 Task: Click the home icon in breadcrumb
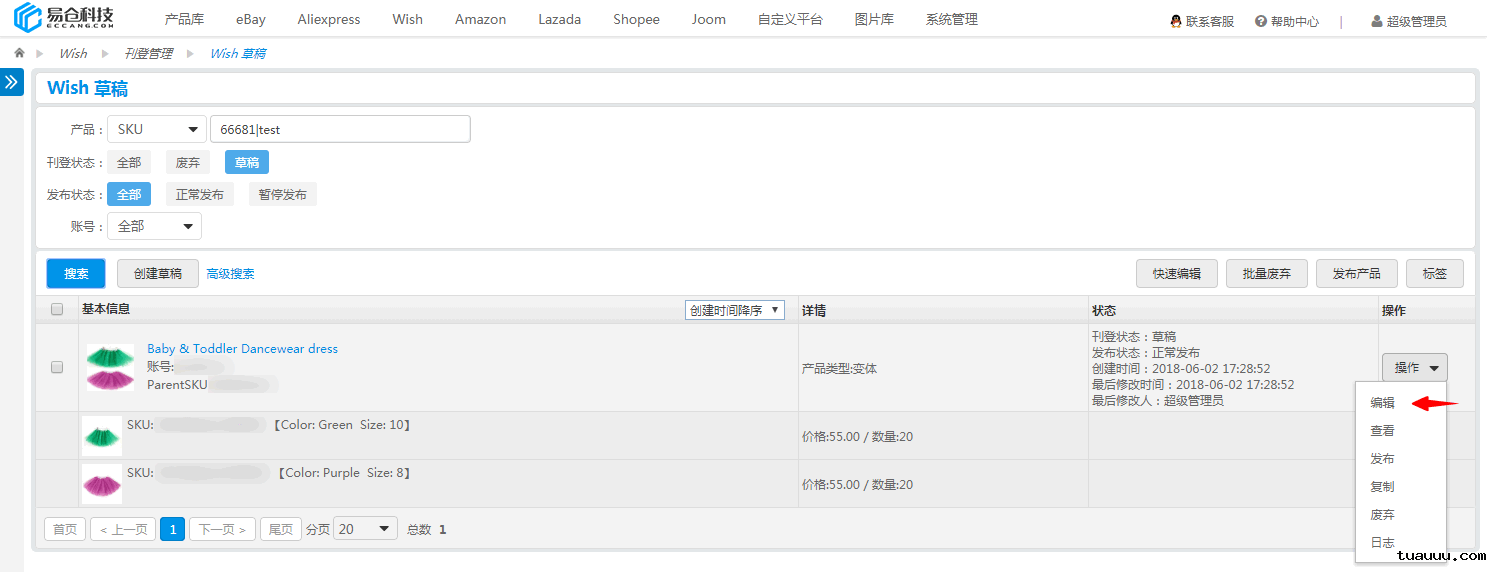click(19, 53)
